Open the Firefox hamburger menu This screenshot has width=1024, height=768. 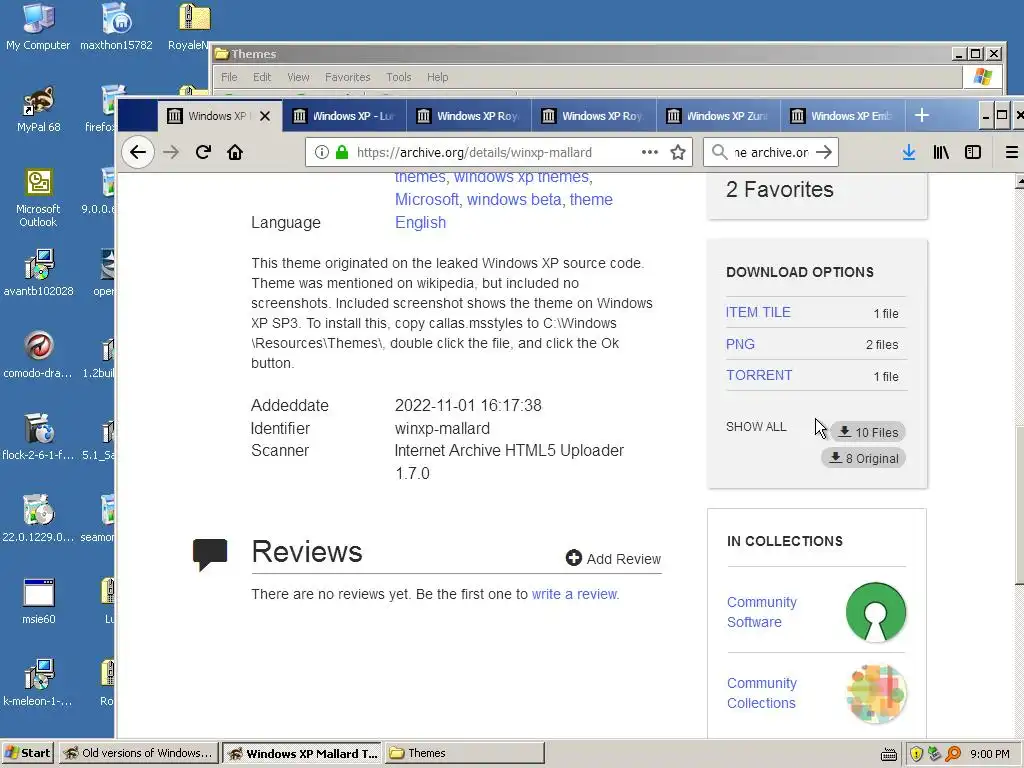(1012, 152)
